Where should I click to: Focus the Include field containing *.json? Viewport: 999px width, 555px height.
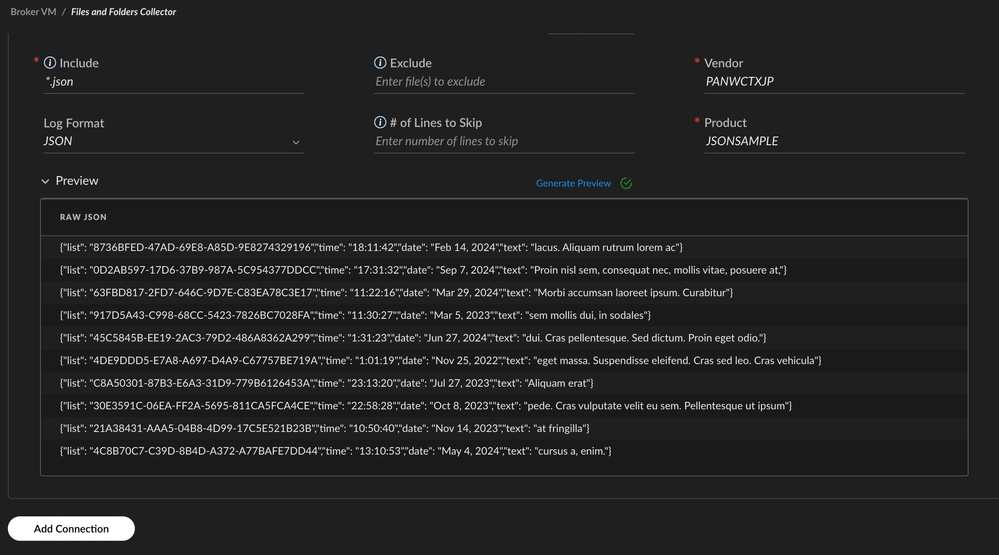172,82
